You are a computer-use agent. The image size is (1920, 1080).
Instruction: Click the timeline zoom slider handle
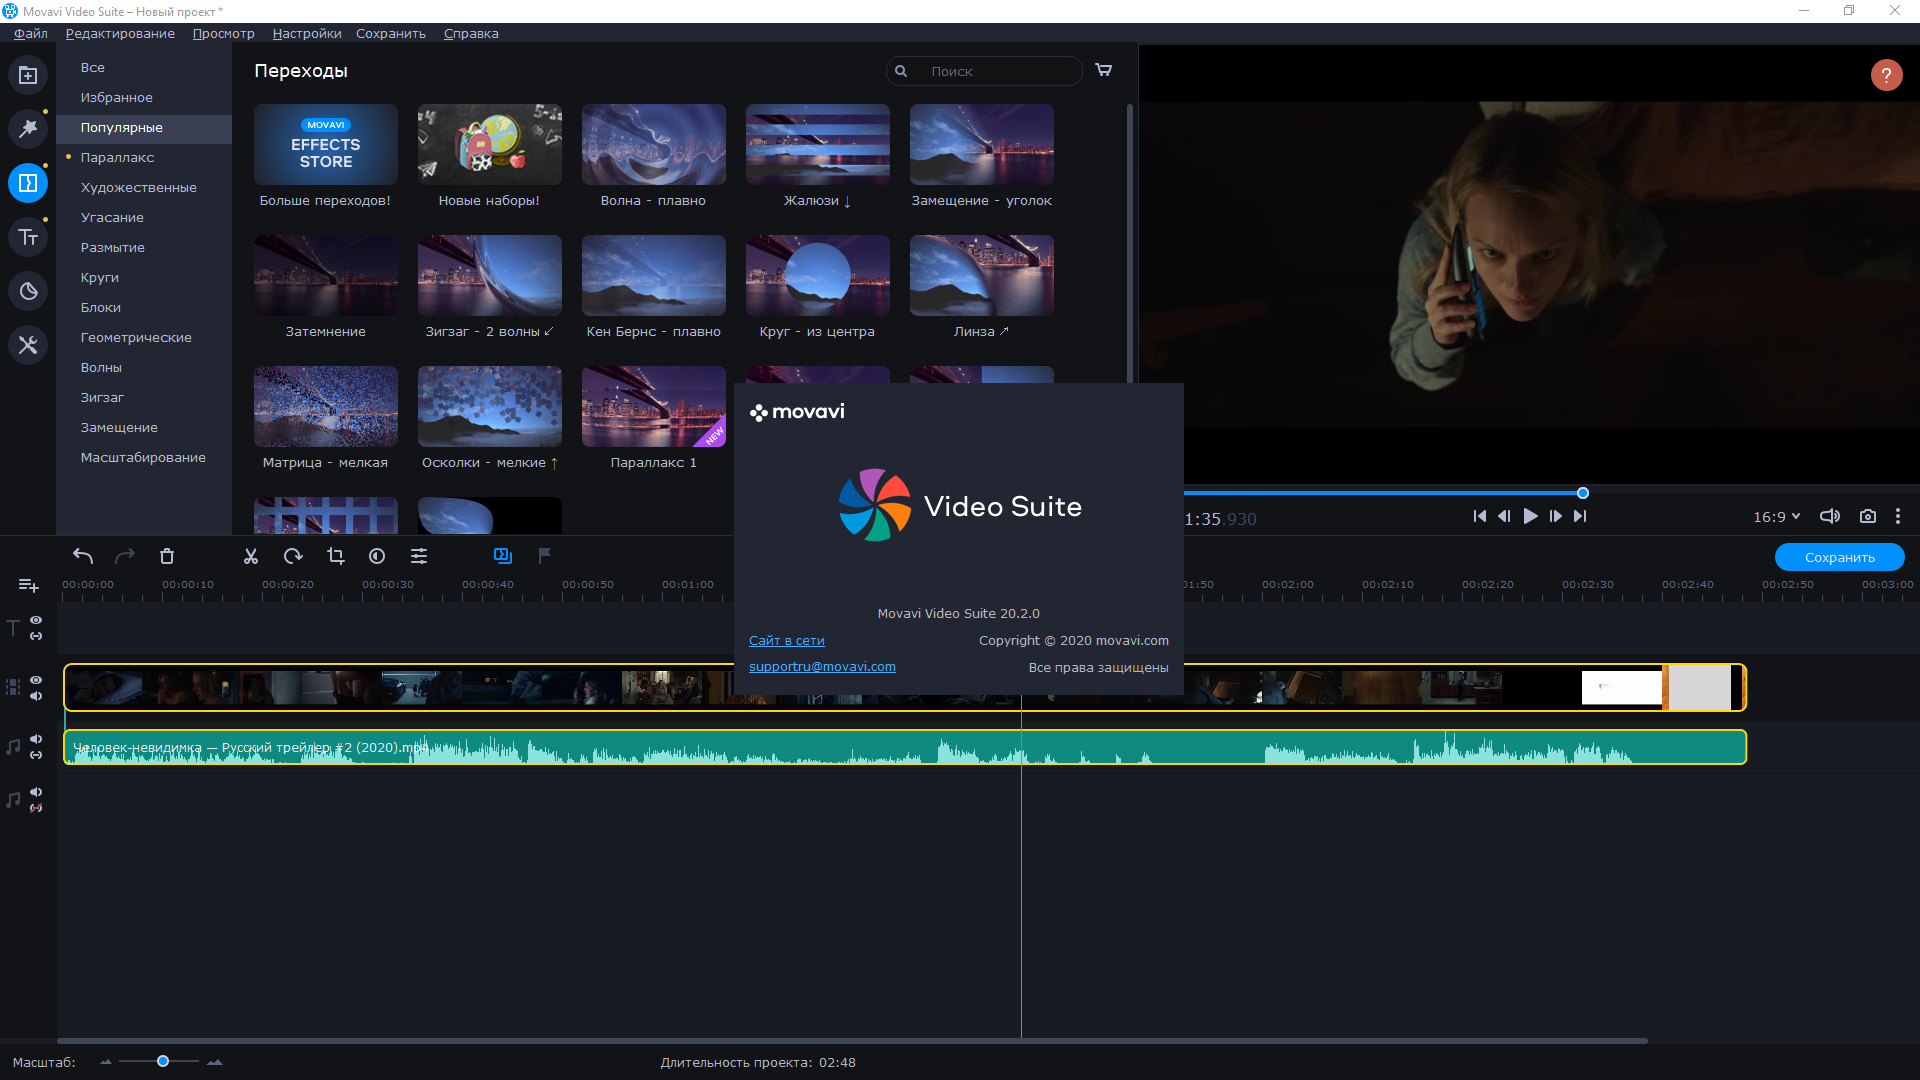(x=163, y=1062)
